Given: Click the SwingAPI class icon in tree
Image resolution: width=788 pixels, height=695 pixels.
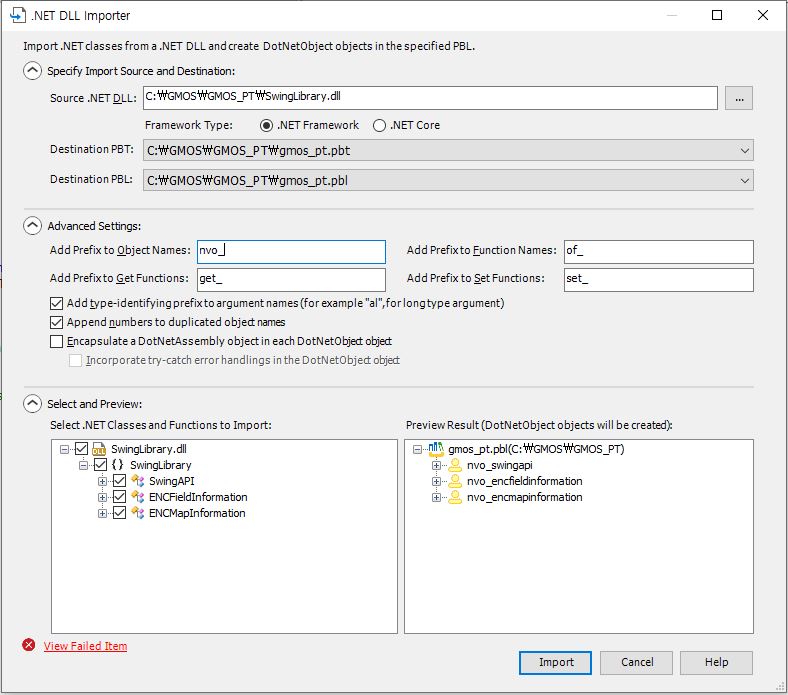Looking at the screenshot, I should (138, 481).
